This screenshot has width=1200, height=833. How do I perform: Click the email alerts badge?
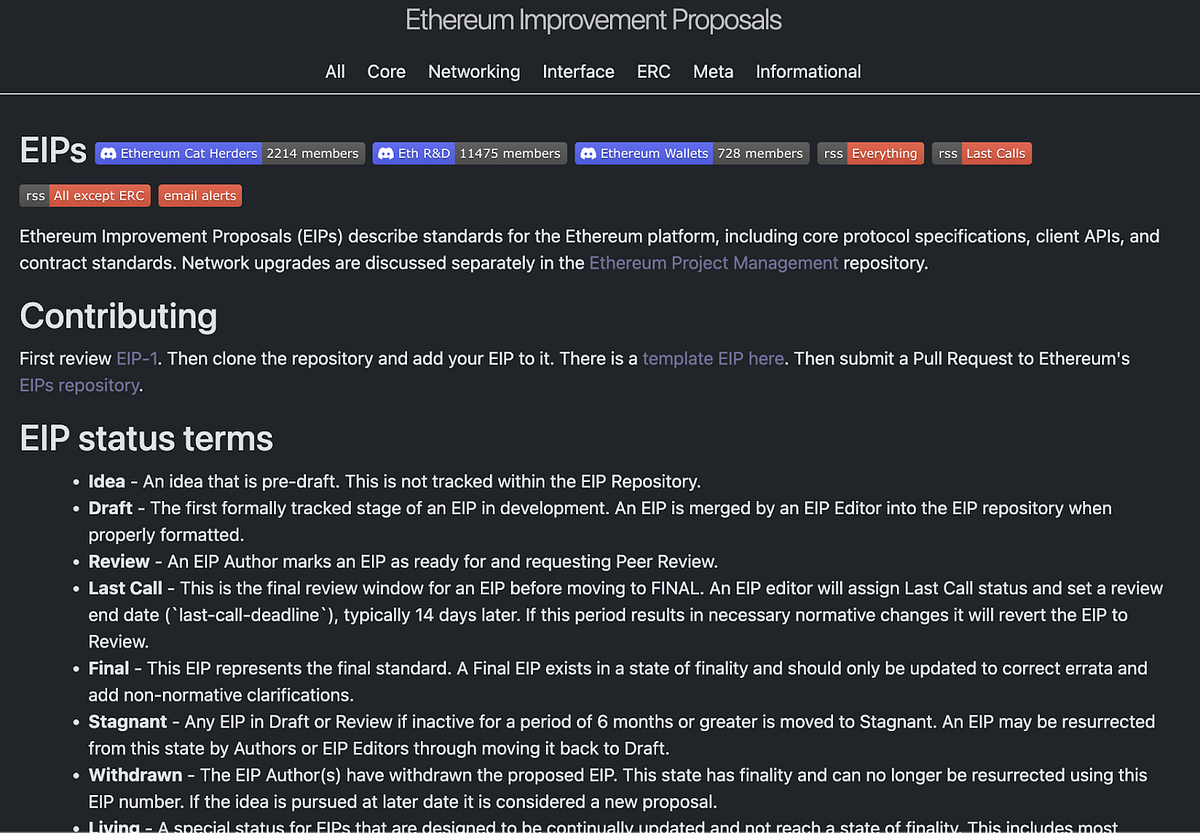tap(200, 195)
